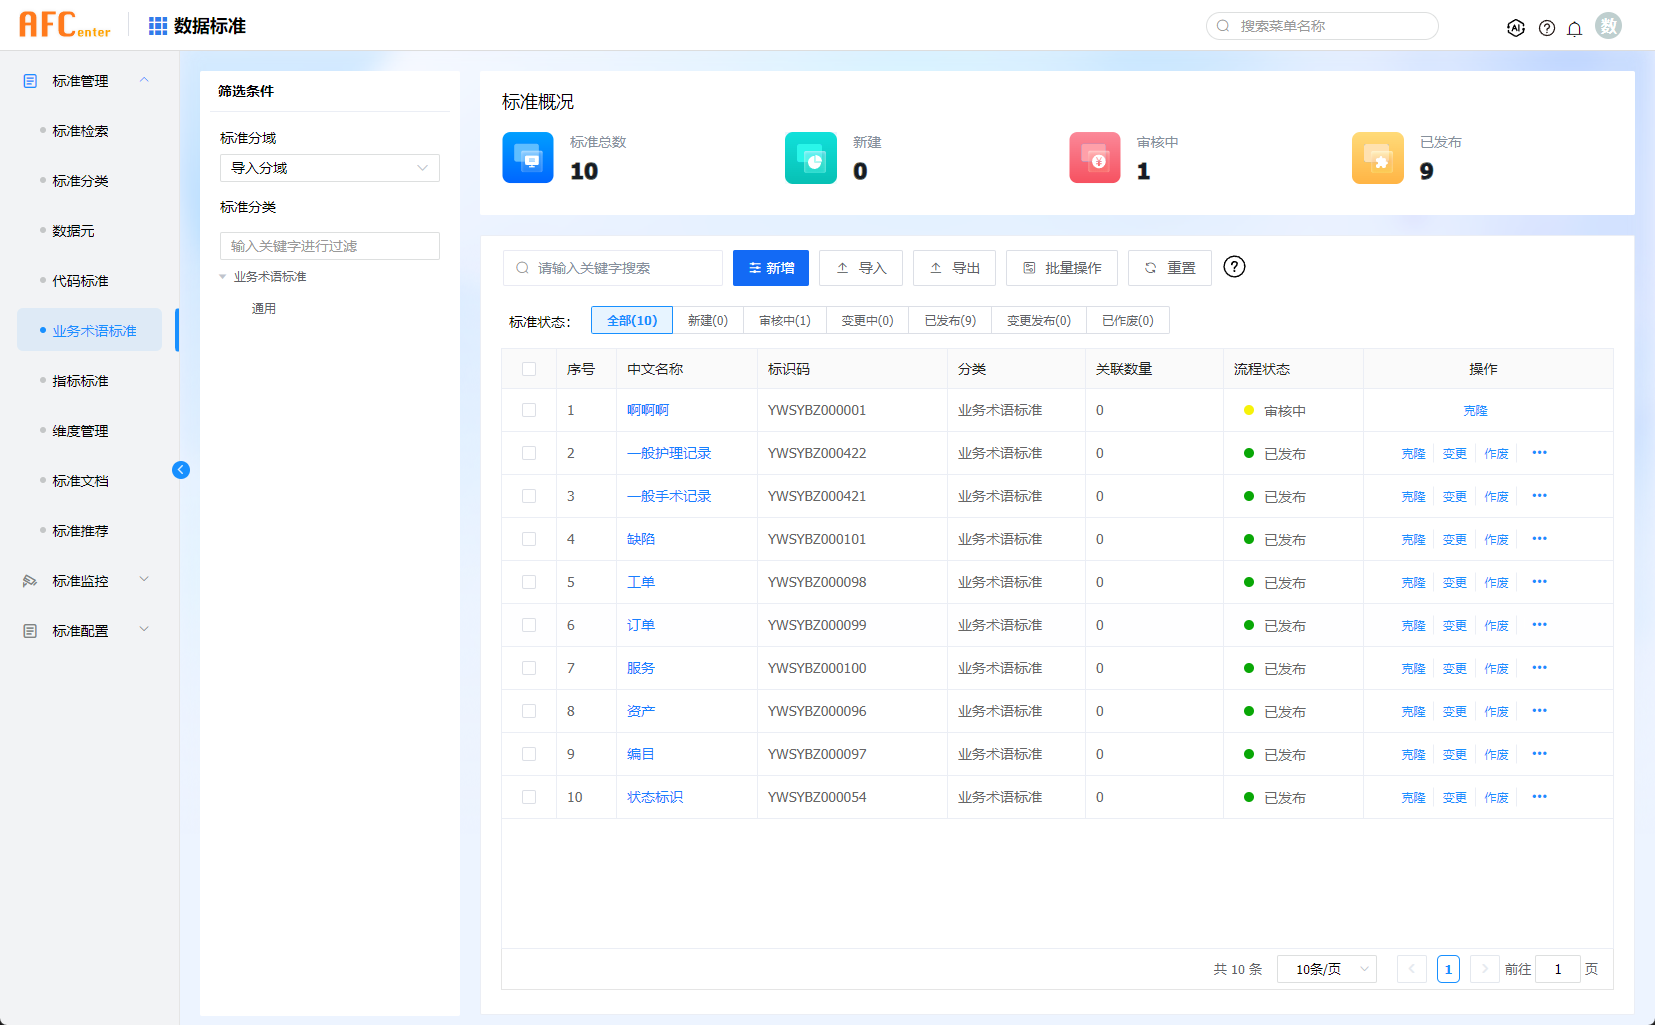This screenshot has height=1025, width=1655.
Task: Open more actions for 编目 row
Action: coord(1540,754)
